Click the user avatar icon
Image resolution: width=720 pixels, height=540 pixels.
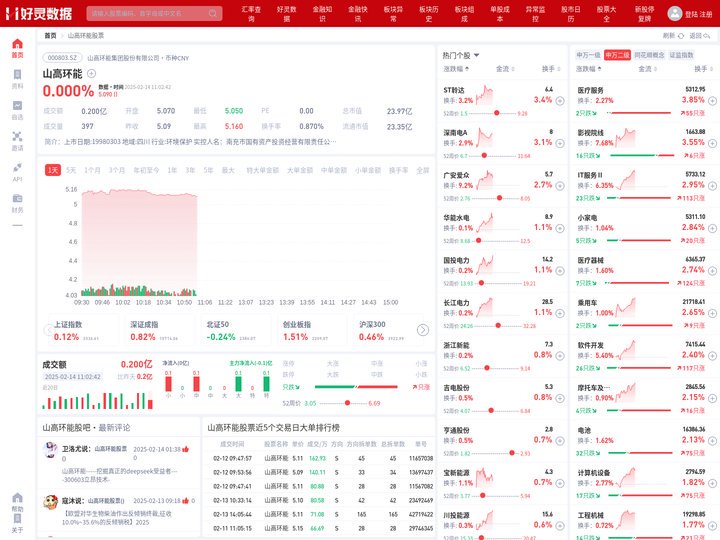675,13
